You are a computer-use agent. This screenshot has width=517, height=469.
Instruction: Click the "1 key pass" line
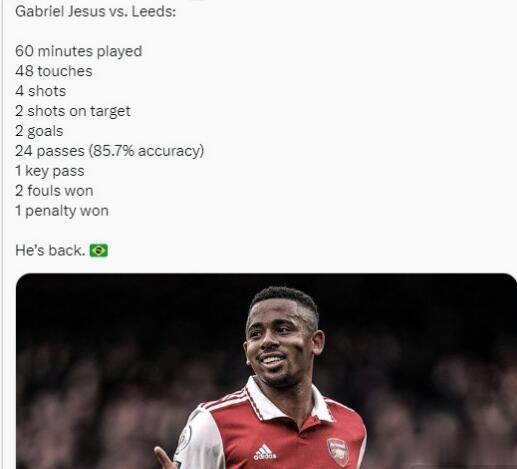50,171
